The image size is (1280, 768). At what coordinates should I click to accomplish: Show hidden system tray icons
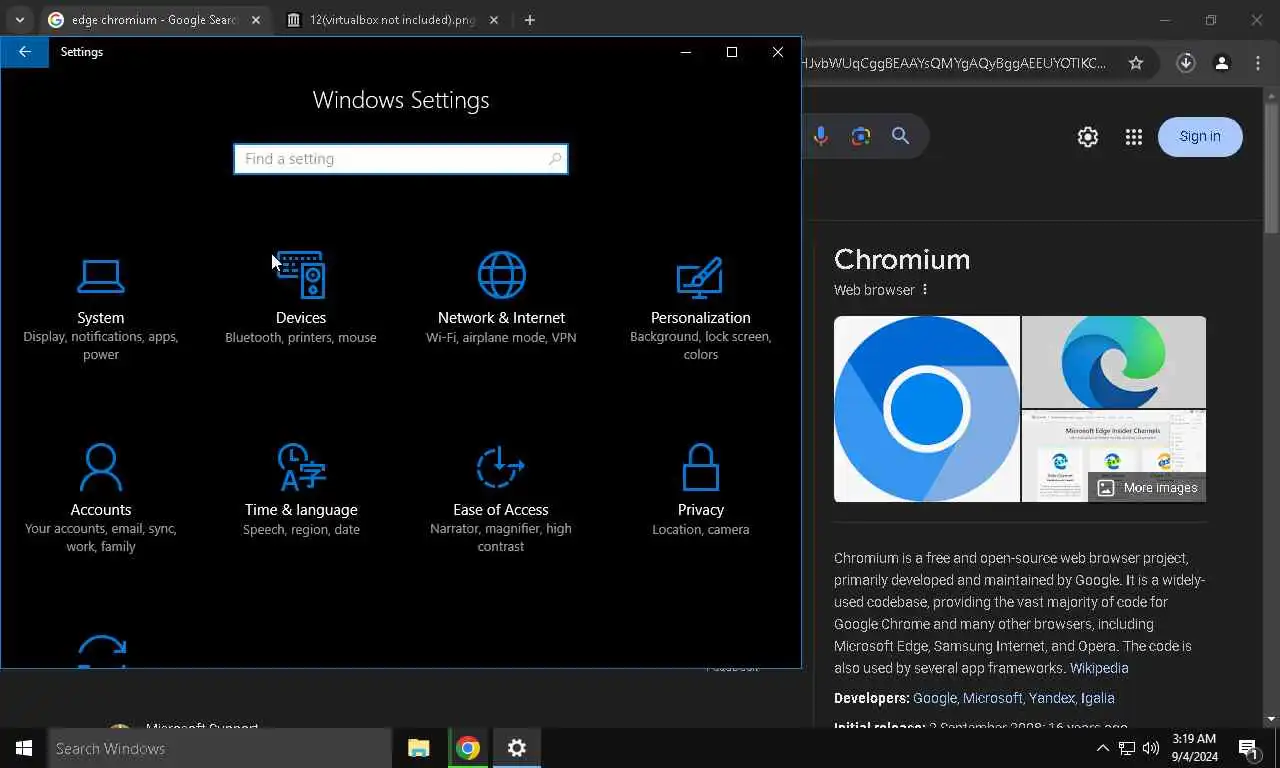[1103, 748]
